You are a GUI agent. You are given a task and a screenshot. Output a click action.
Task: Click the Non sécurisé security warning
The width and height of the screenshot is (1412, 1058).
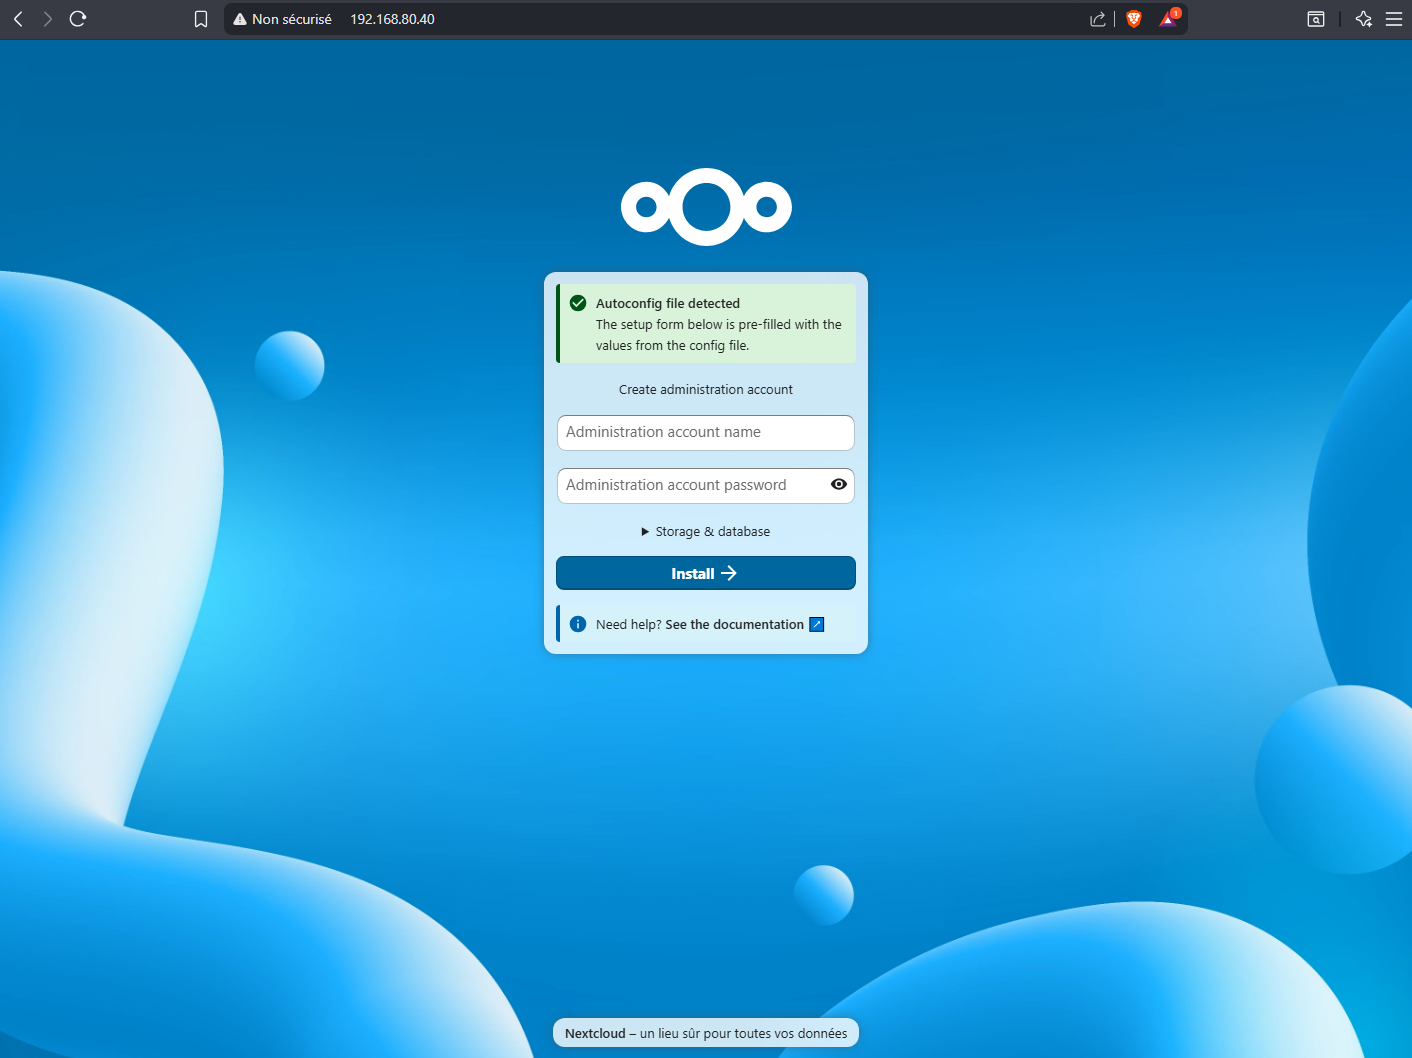(282, 19)
